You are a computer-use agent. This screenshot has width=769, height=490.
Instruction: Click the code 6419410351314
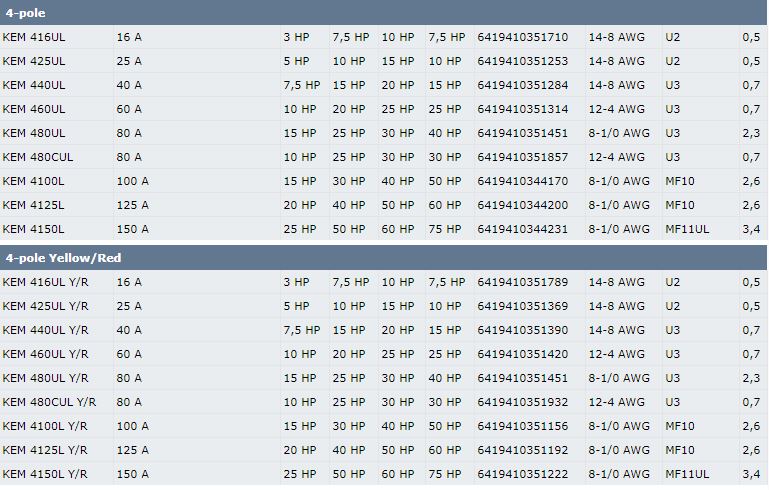click(x=523, y=109)
